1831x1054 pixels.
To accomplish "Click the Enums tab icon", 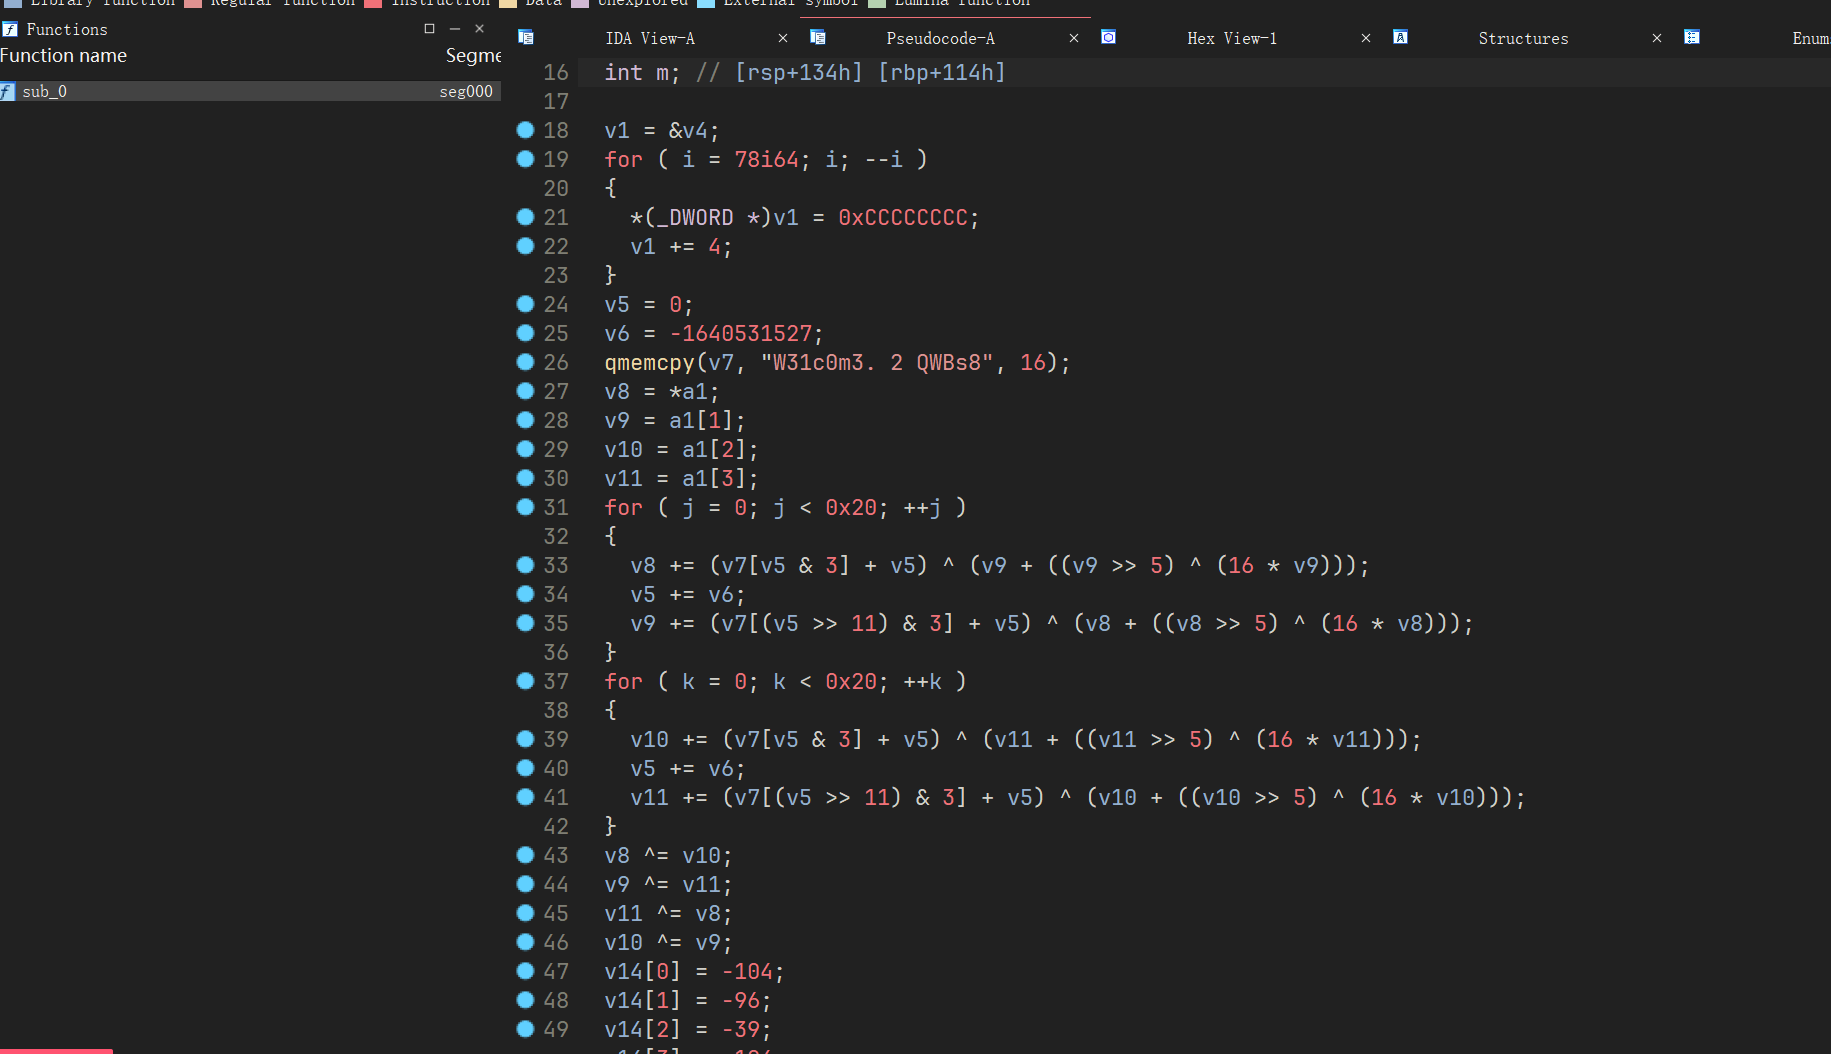I will 1692,38.
